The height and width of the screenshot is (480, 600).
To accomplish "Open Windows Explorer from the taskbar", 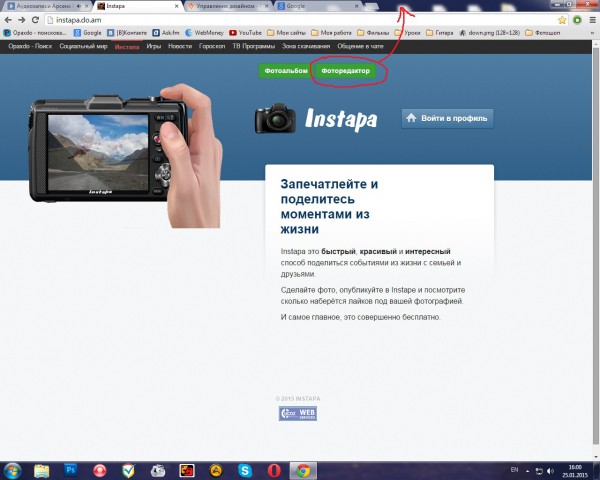I will tap(42, 470).
